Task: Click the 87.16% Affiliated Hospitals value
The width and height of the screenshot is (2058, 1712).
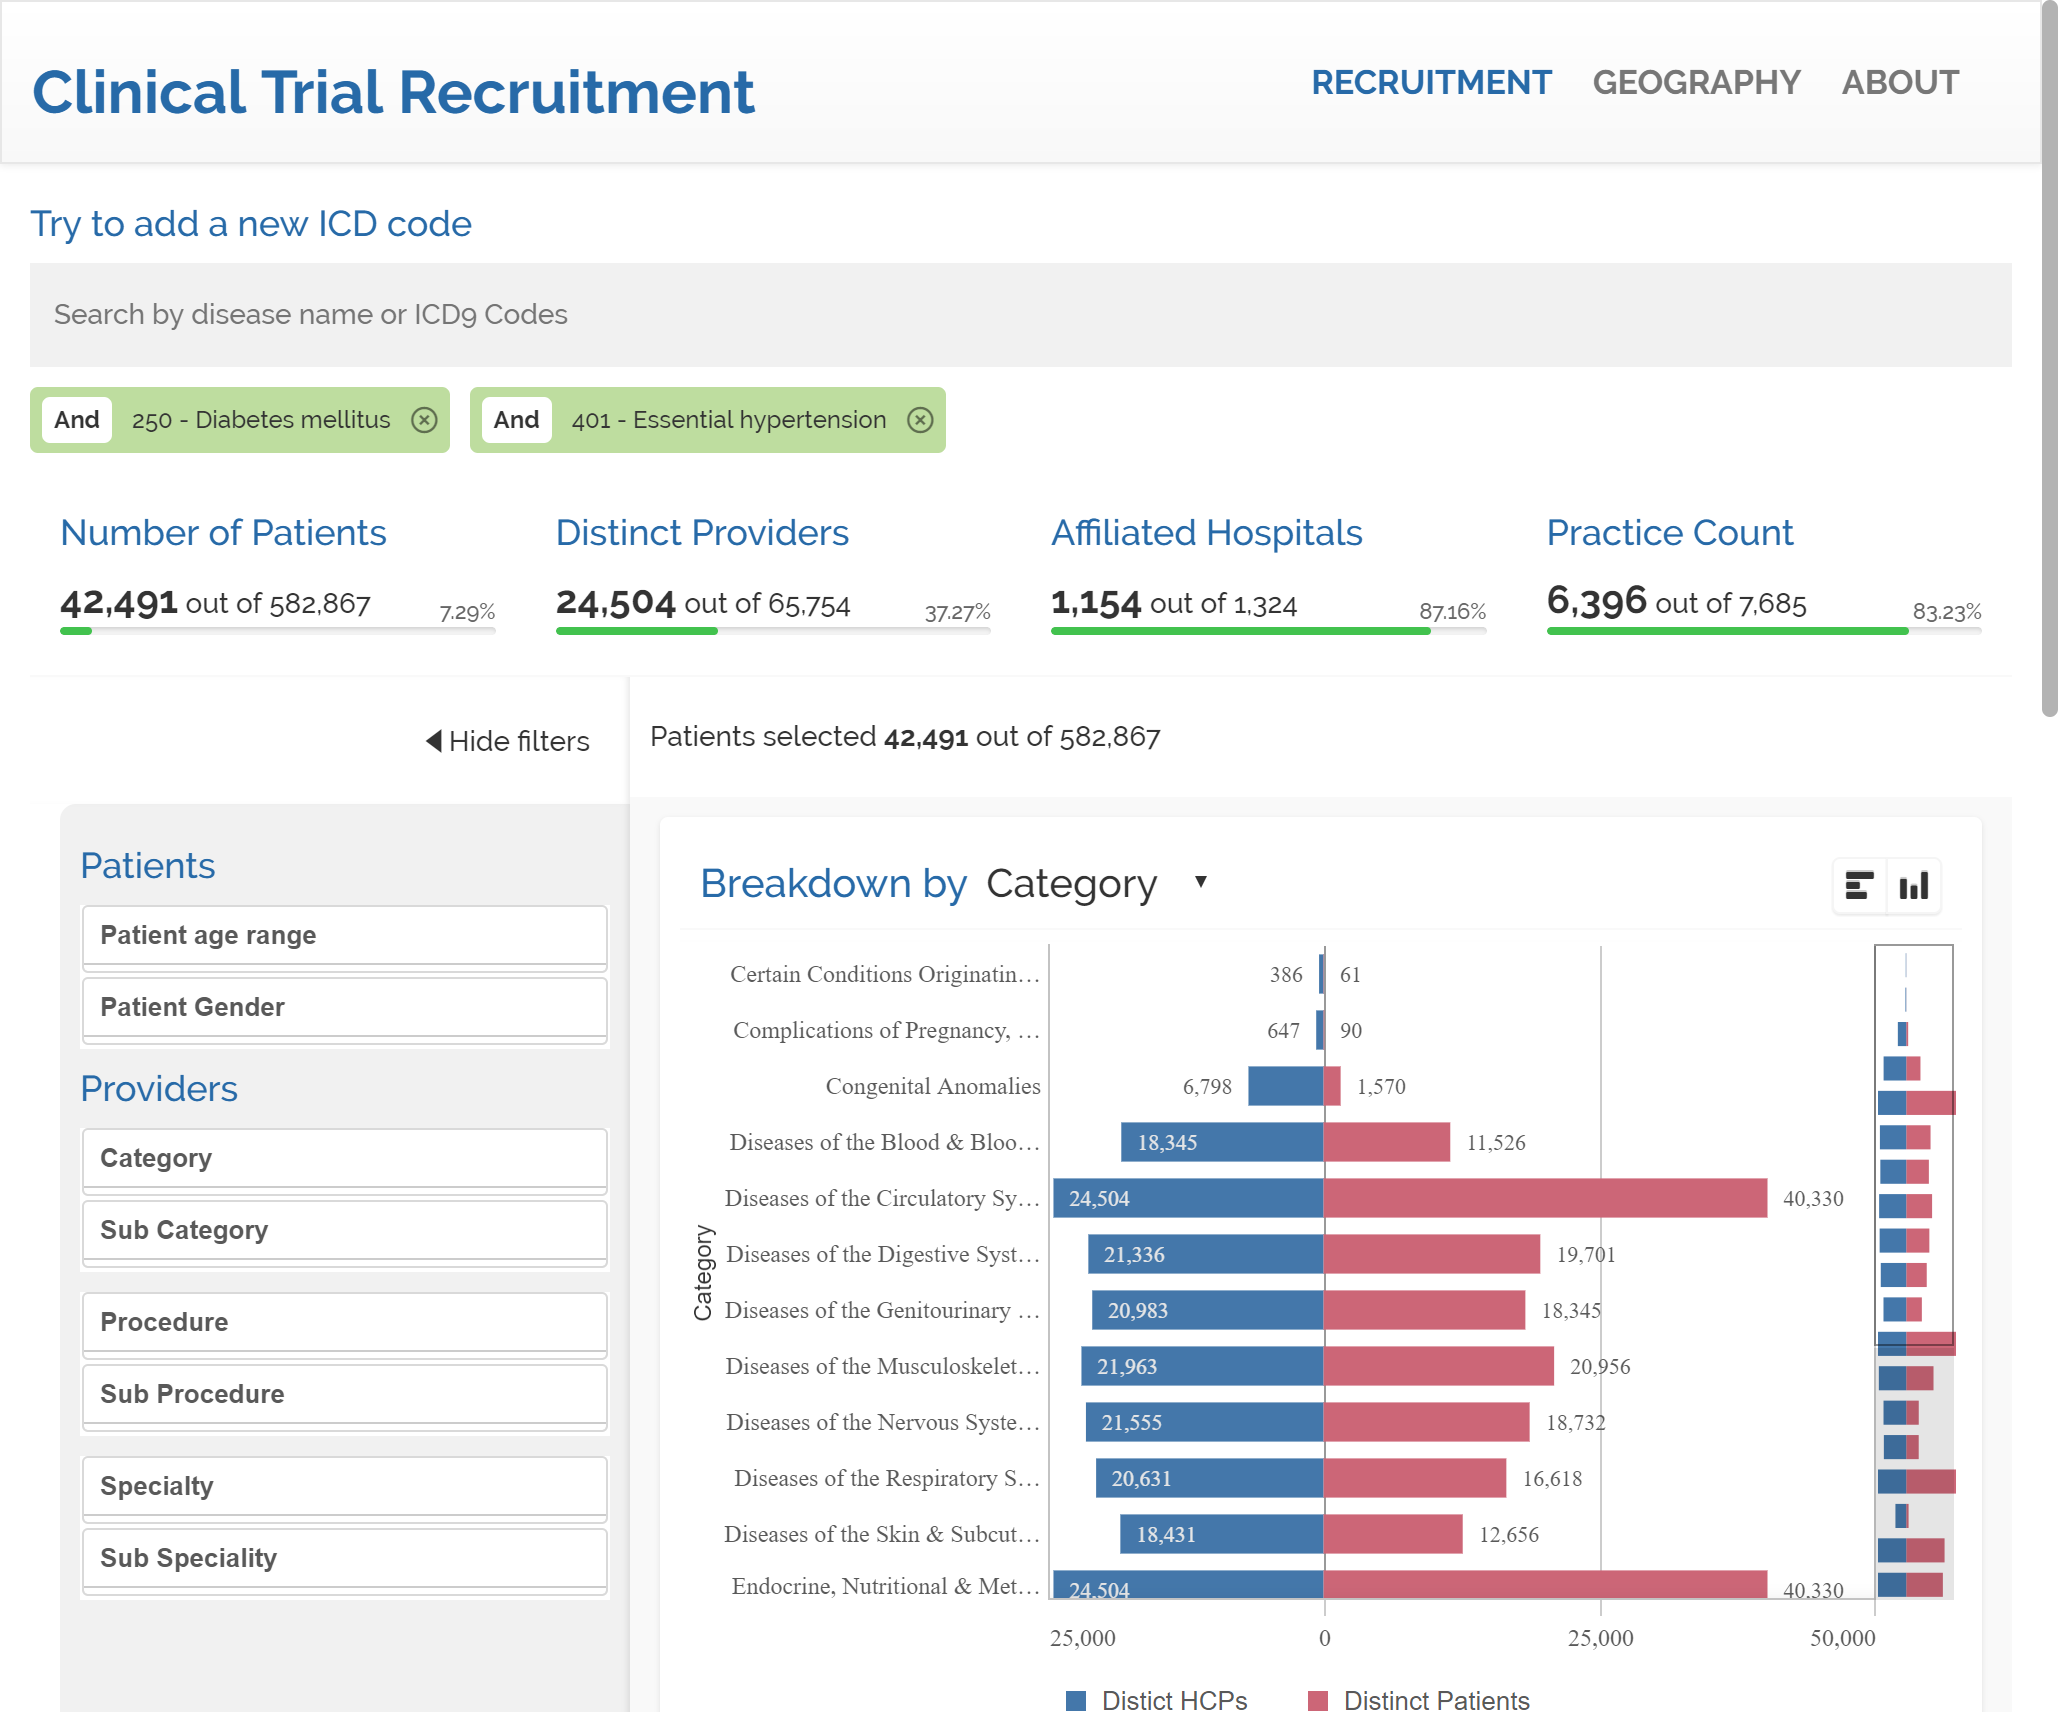Action: coord(1452,611)
